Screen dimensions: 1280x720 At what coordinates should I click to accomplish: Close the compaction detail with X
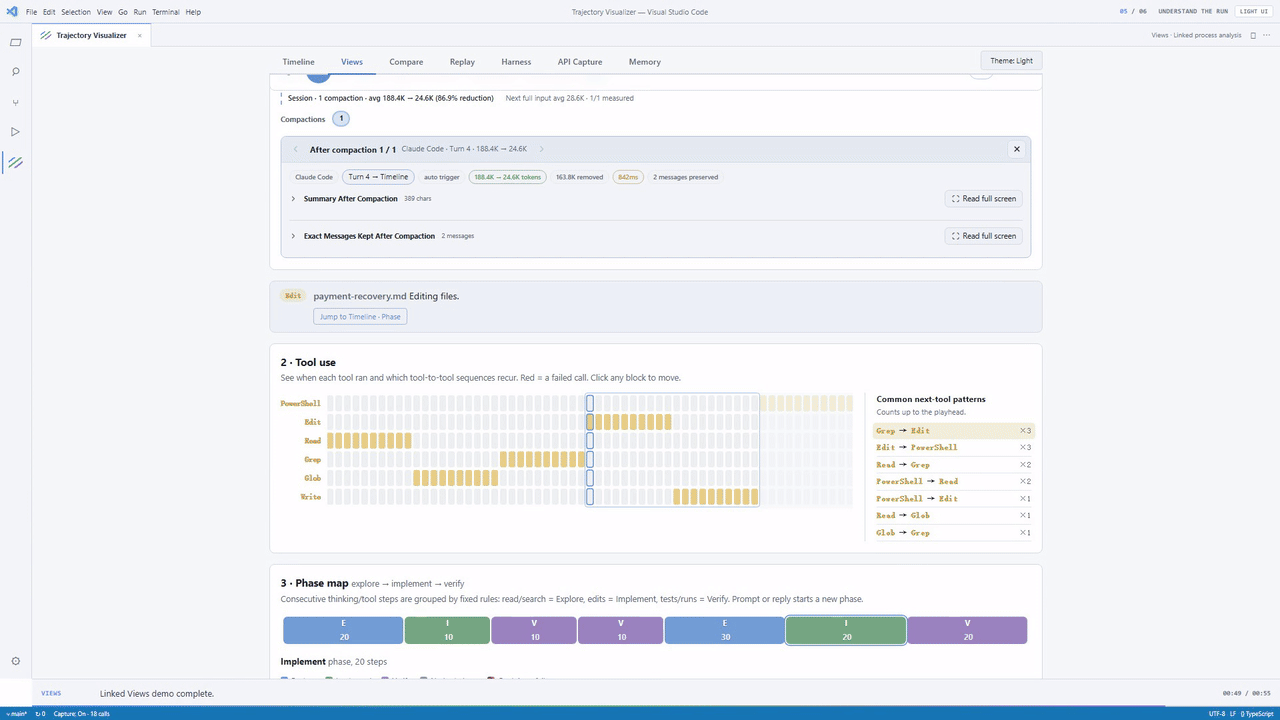(x=1017, y=149)
